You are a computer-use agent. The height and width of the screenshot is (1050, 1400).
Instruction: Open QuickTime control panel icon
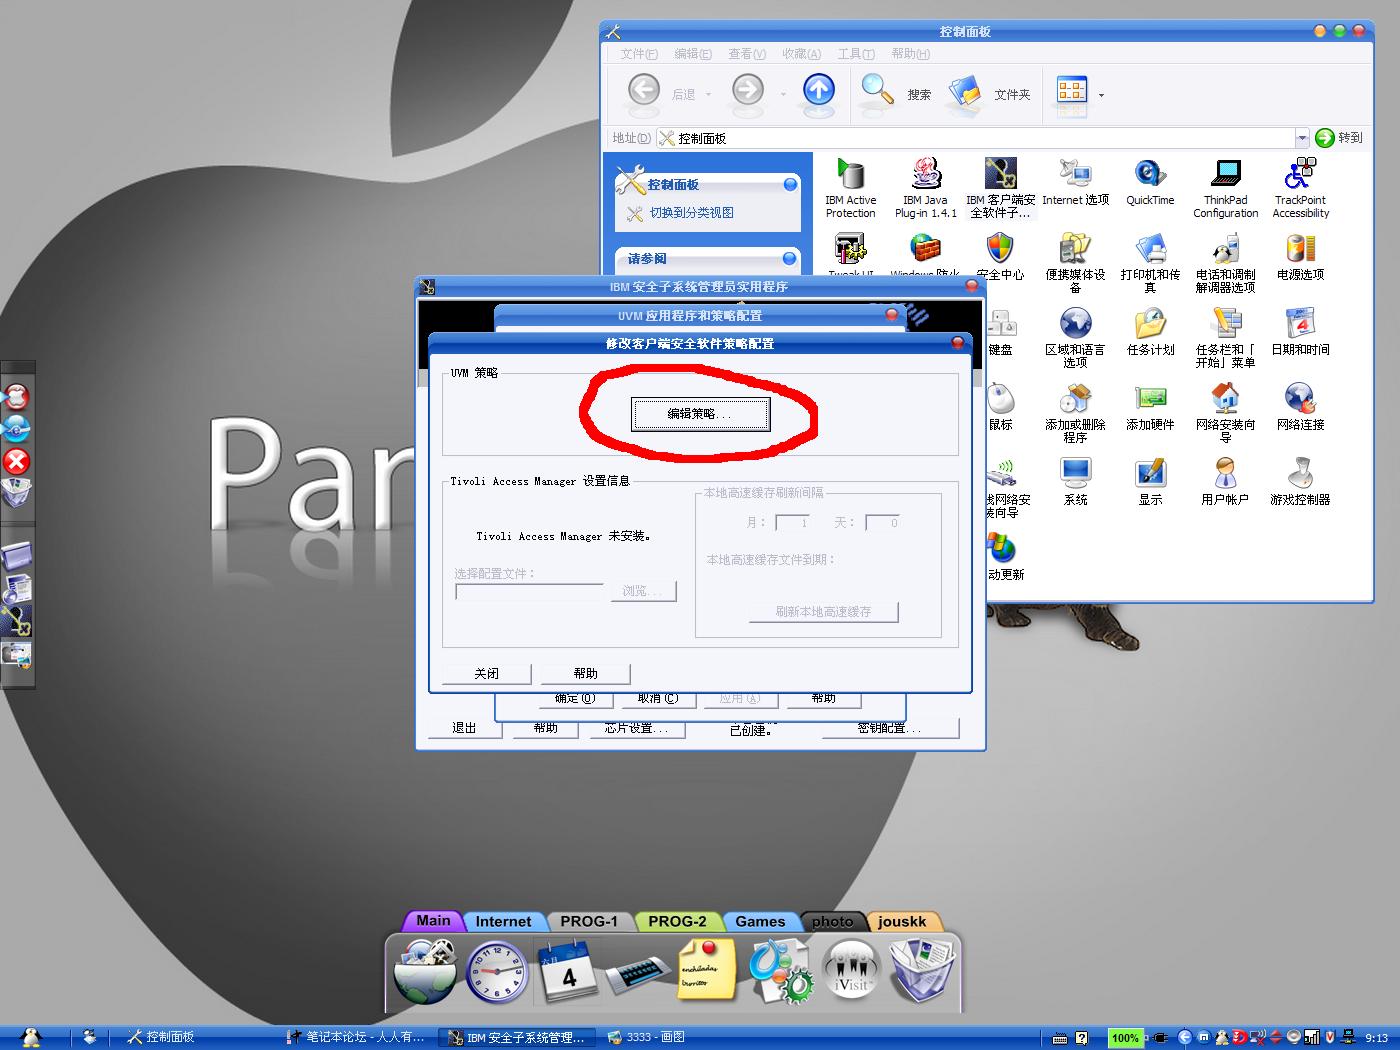click(x=1150, y=182)
